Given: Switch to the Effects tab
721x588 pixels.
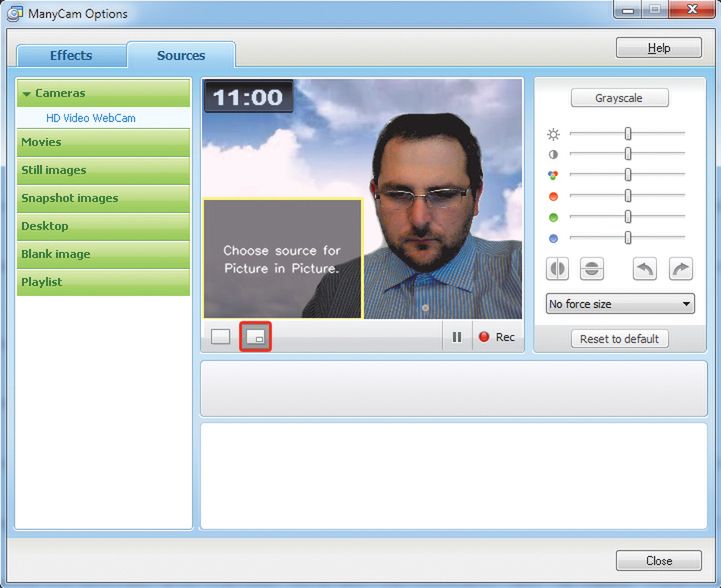Looking at the screenshot, I should tap(71, 56).
